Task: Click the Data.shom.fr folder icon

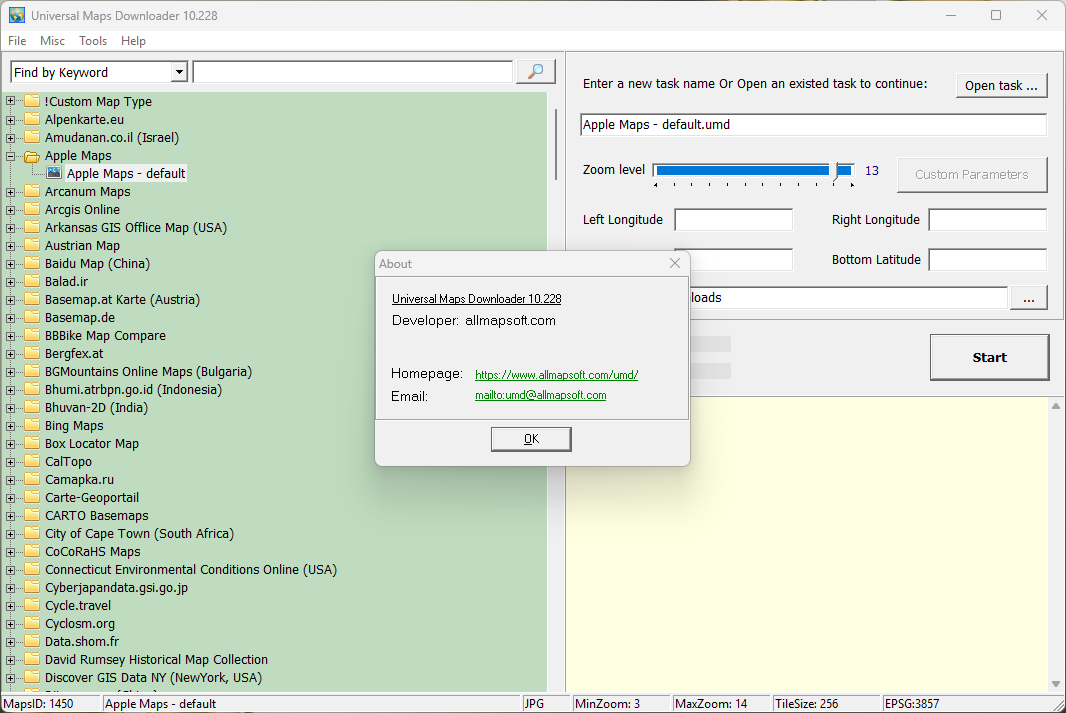Action: 32,642
